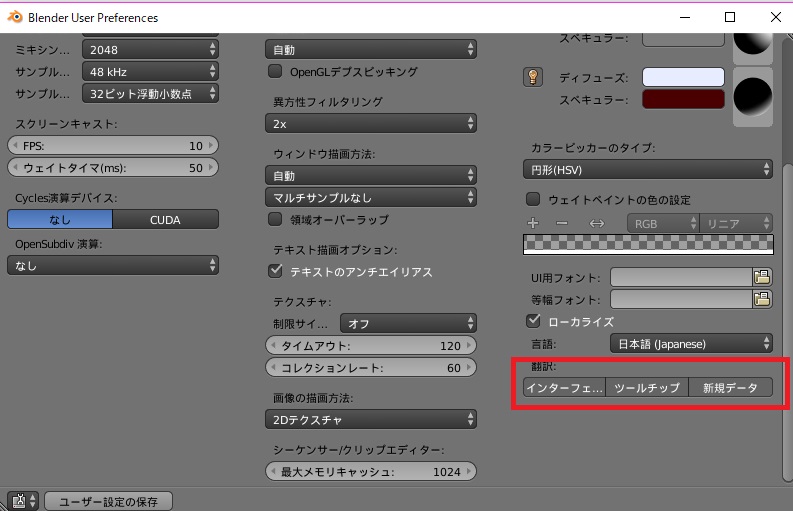
Task: Click the editor type selector arrows at bottom left
Action: (x=33, y=501)
